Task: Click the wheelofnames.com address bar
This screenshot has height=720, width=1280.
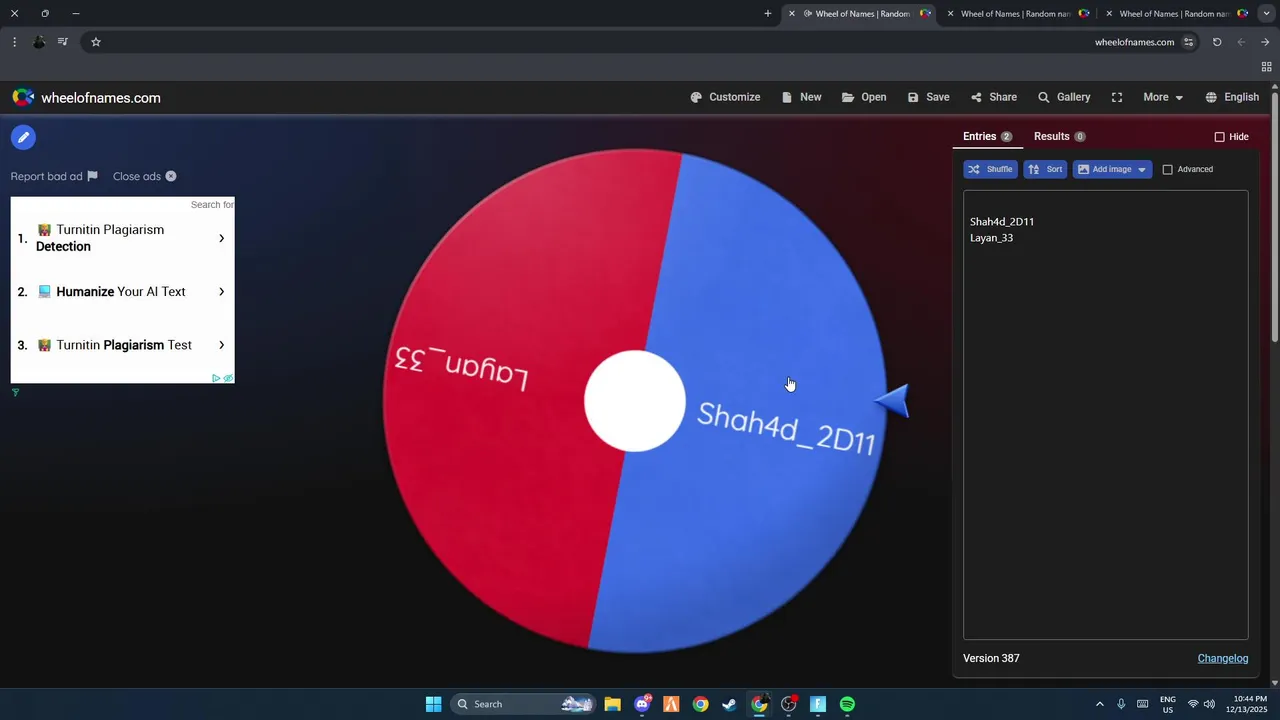Action: pos(1134,42)
